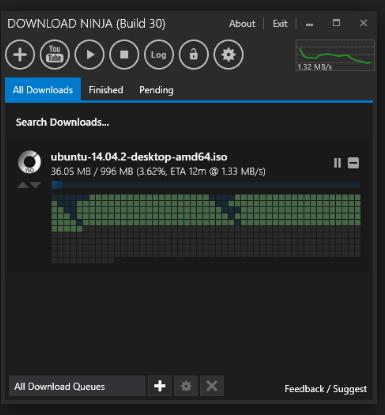Open queue settings gear at bottom

[x=186, y=386]
